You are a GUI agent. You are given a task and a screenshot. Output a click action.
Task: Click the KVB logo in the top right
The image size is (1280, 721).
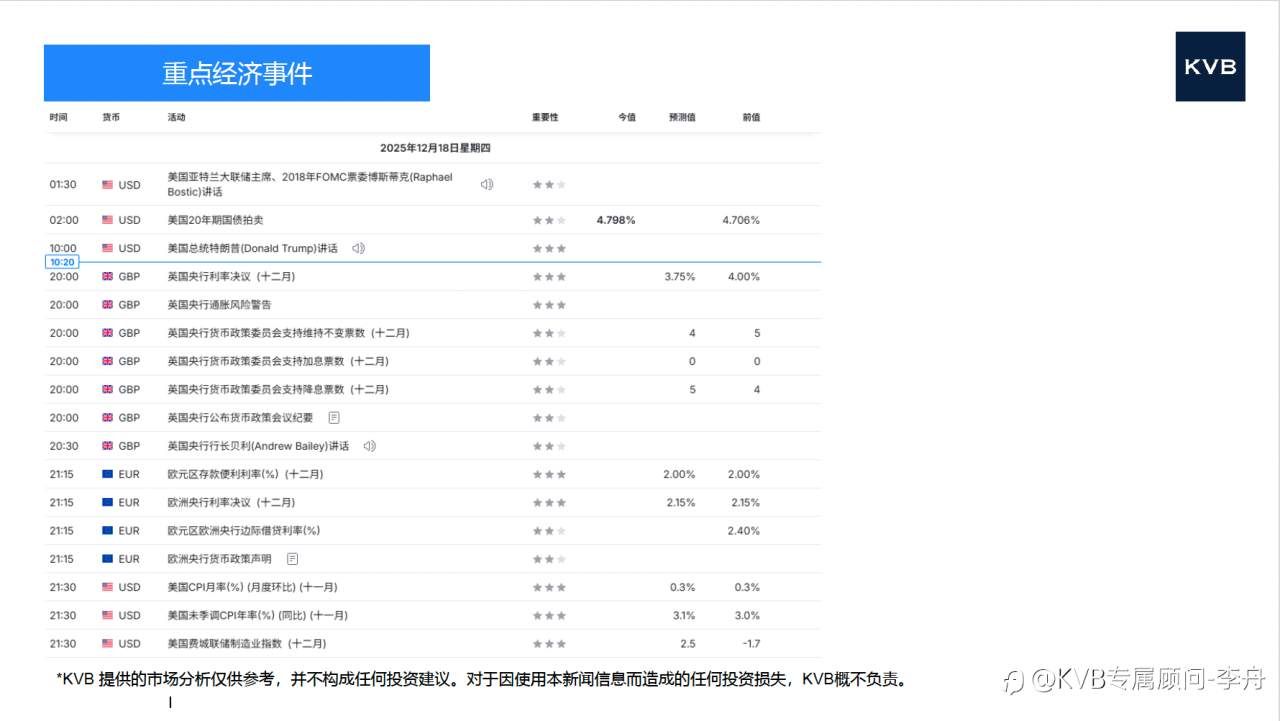(1210, 67)
